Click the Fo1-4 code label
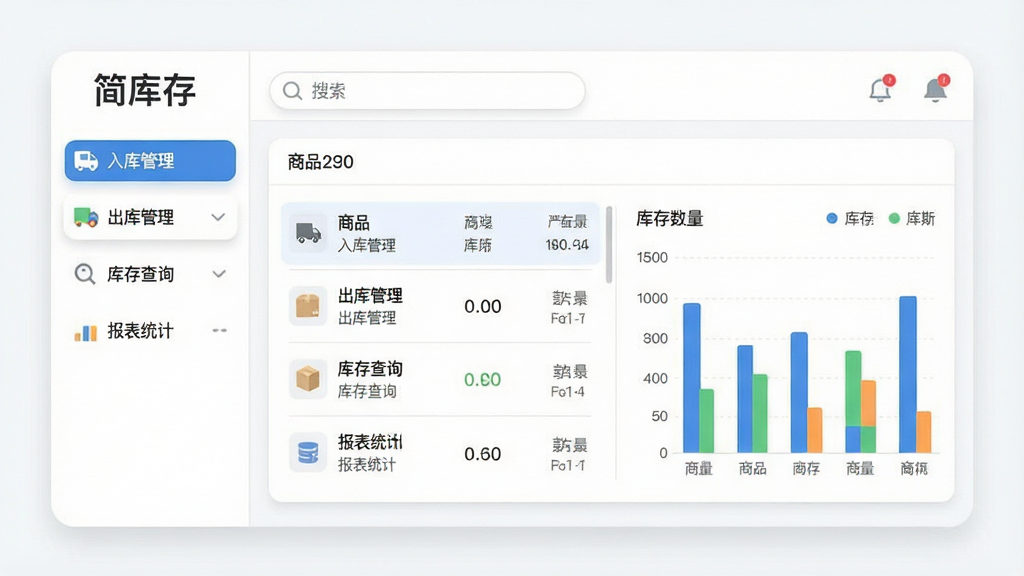The width and height of the screenshot is (1024, 576). tap(568, 392)
